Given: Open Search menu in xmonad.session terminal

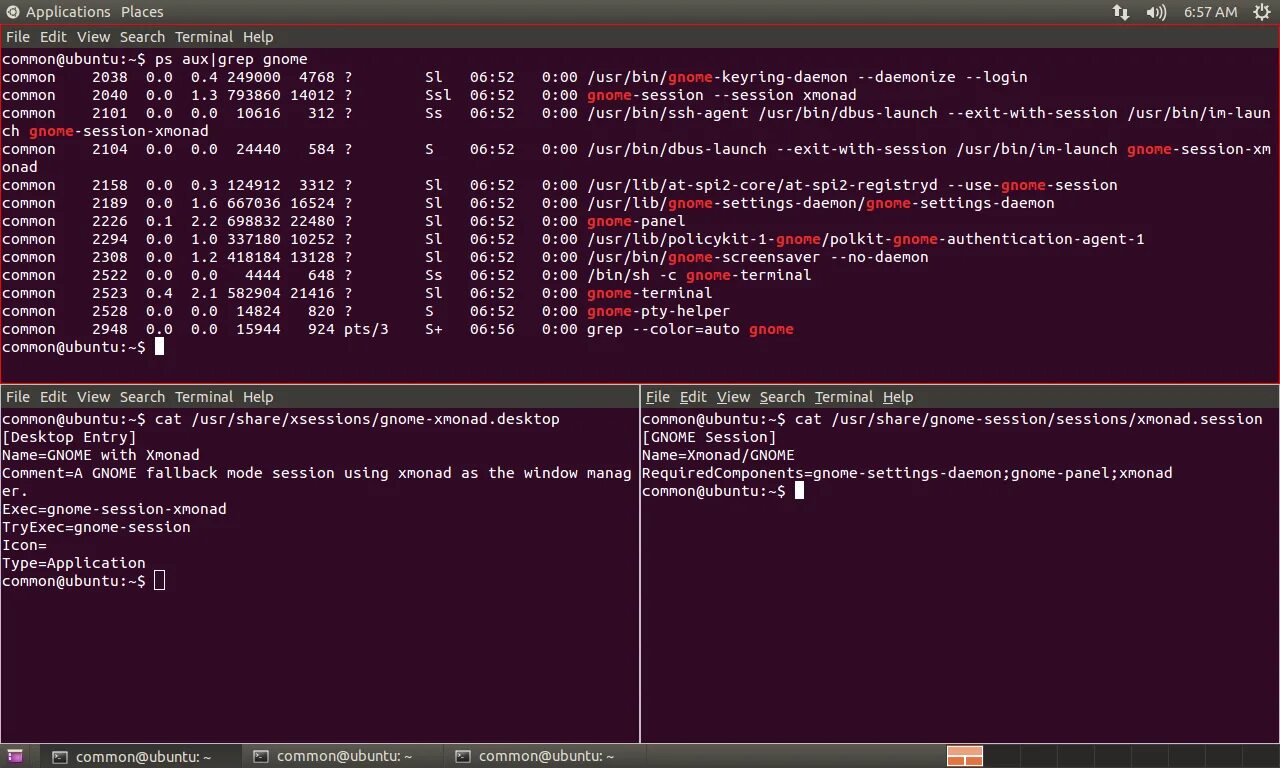Looking at the screenshot, I should pyautogui.click(x=782, y=397).
